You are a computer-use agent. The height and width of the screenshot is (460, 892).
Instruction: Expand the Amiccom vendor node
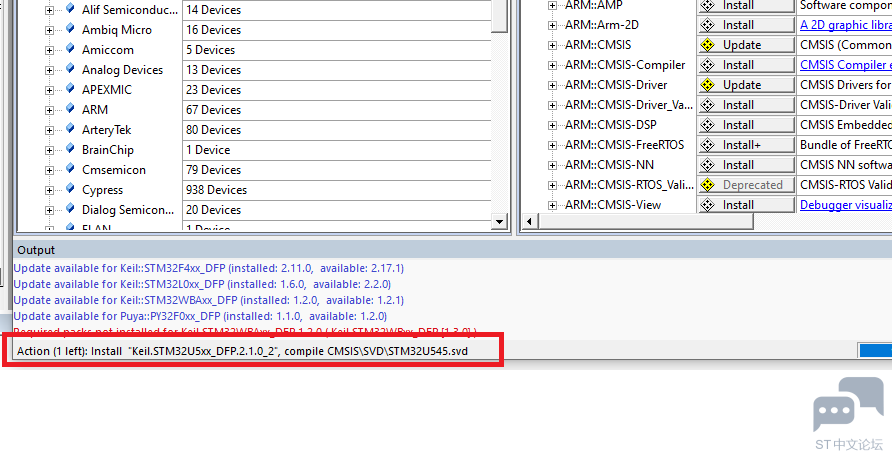[x=49, y=50]
